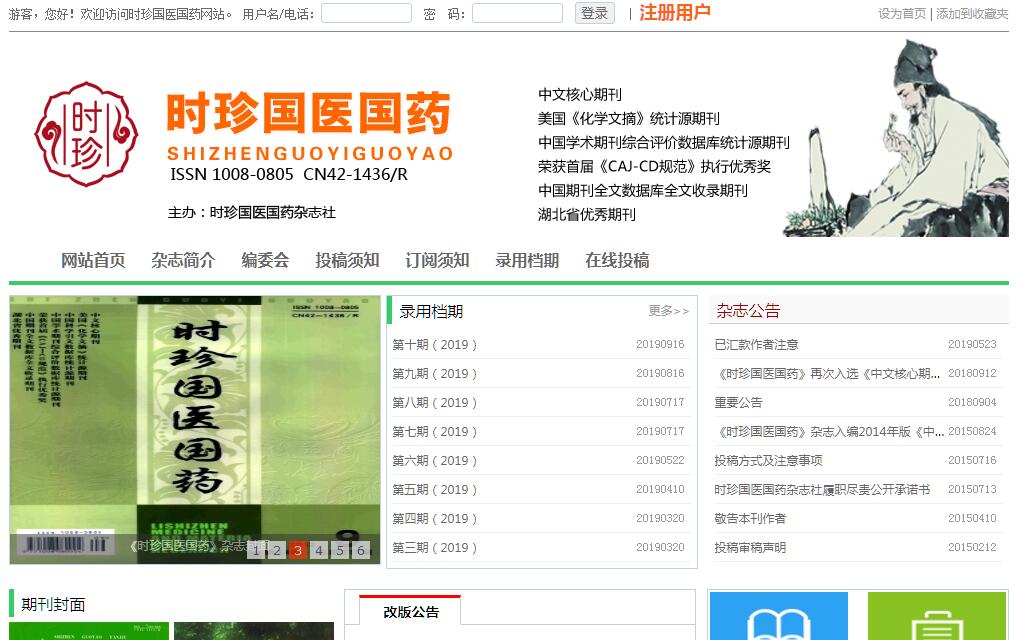Select carousel slide number 4
Screen dimensions: 1020x640
(x=319, y=550)
